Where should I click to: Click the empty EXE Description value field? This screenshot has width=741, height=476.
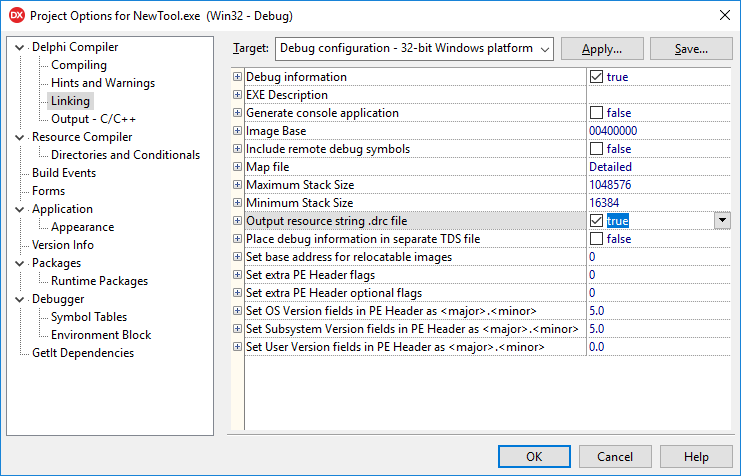click(659, 95)
